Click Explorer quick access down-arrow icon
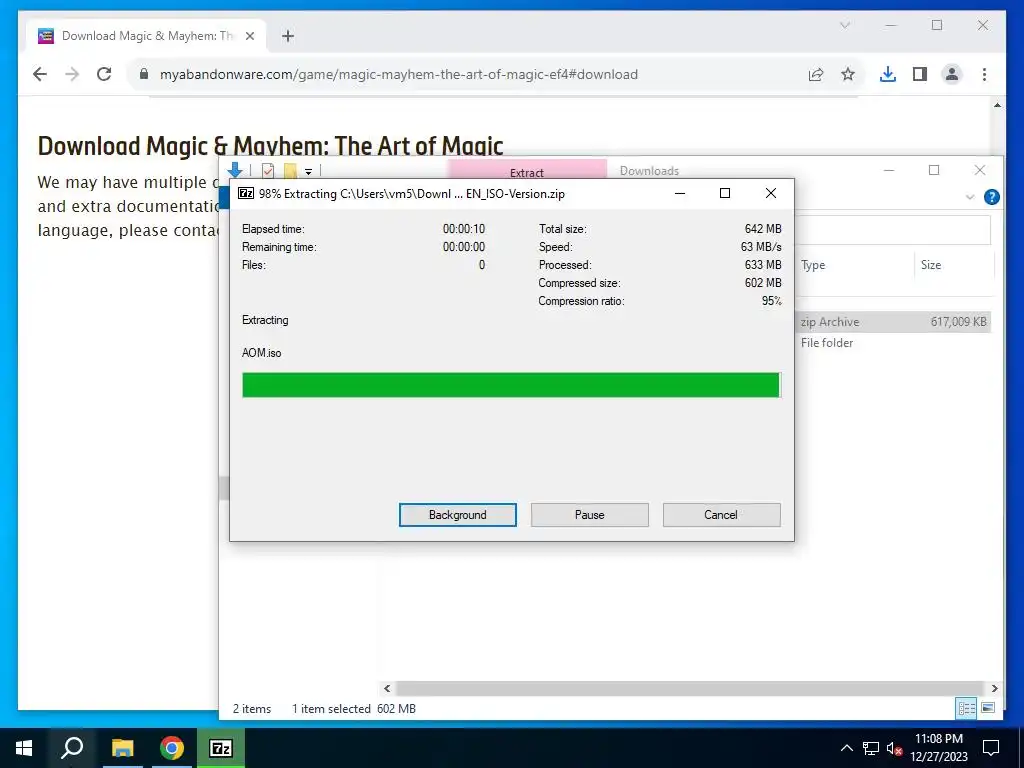 pyautogui.click(x=235, y=170)
